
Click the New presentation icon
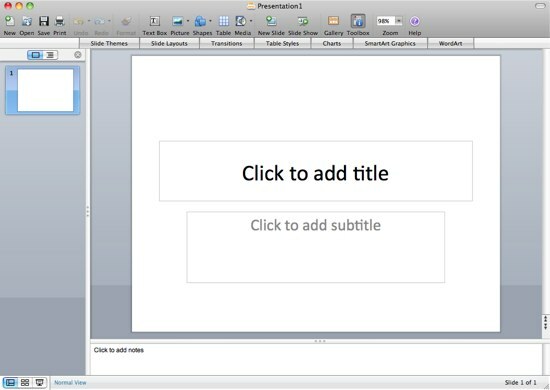point(9,21)
